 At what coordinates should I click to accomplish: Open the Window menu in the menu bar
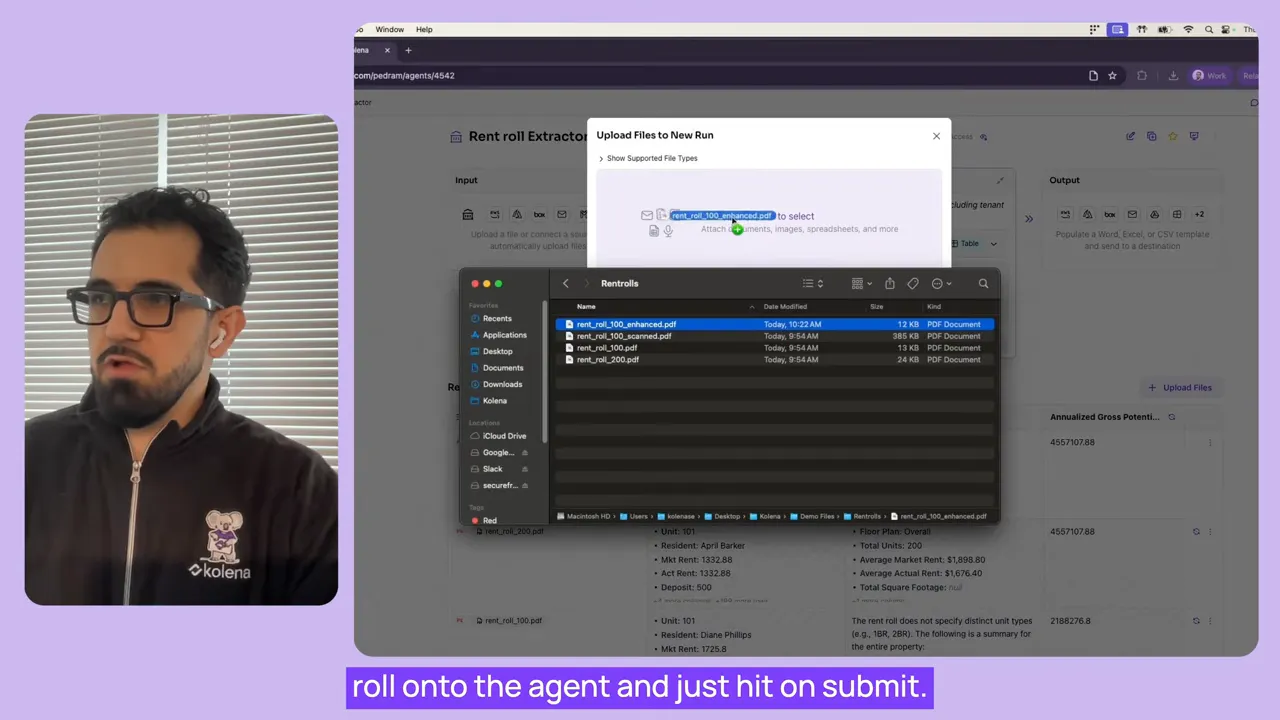[x=390, y=29]
